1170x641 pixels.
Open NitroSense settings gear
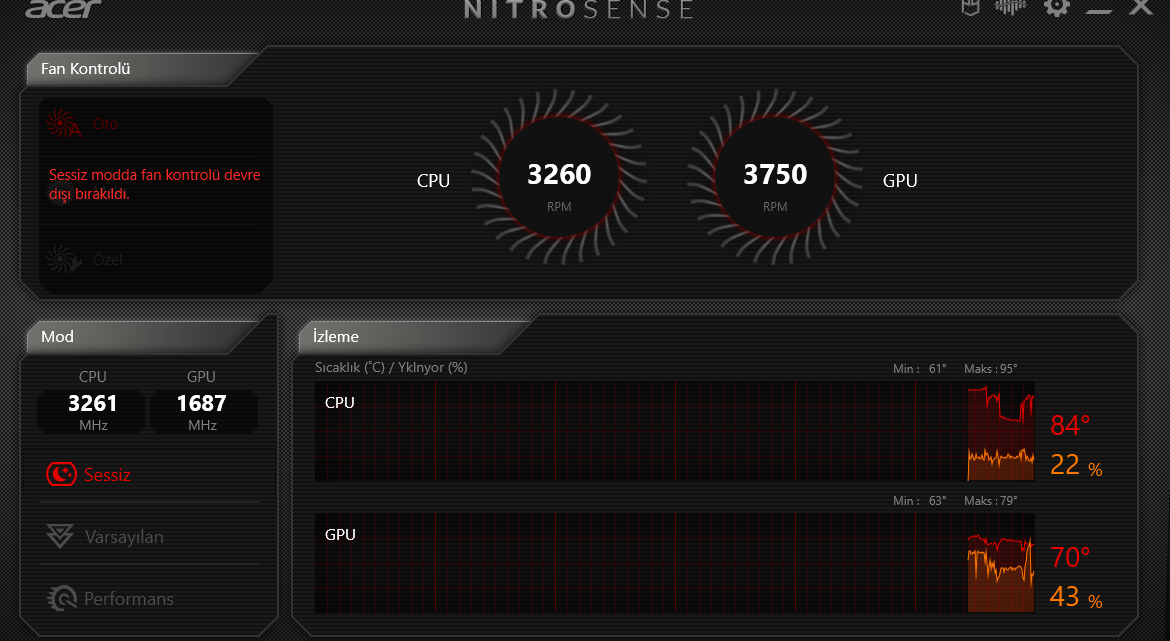point(1057,7)
